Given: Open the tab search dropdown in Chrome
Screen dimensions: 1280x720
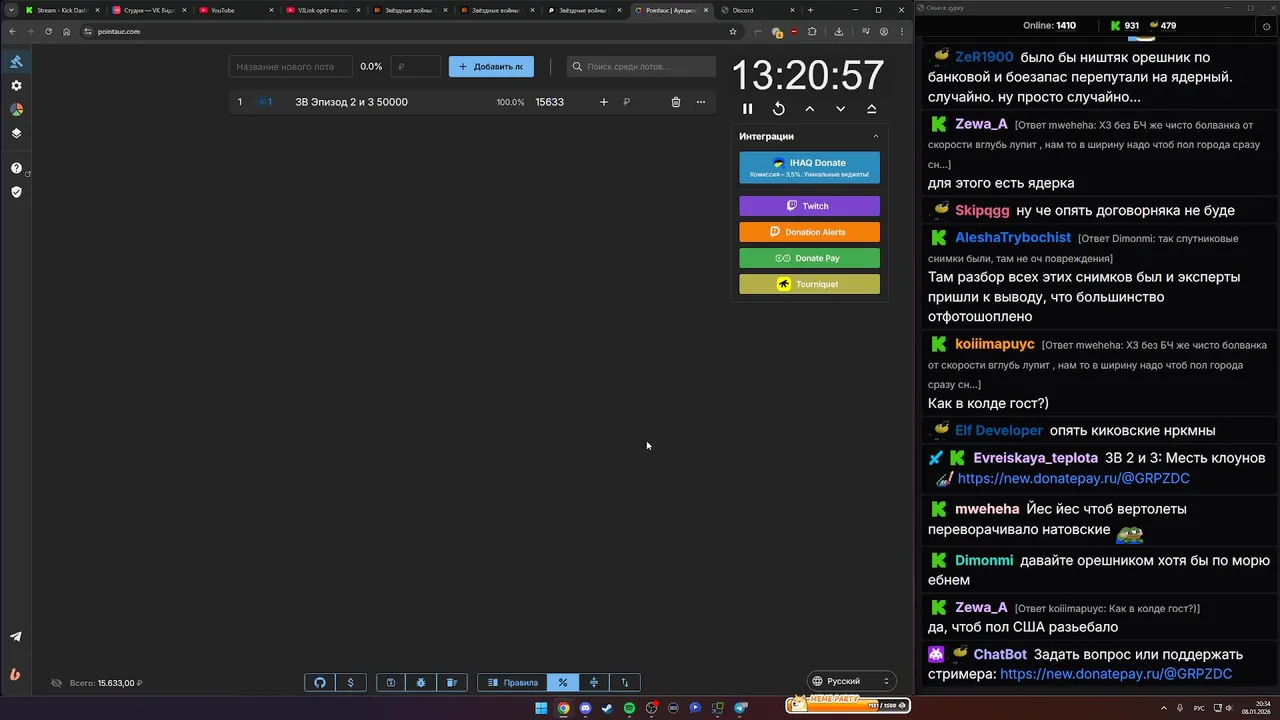Looking at the screenshot, I should (x=11, y=10).
